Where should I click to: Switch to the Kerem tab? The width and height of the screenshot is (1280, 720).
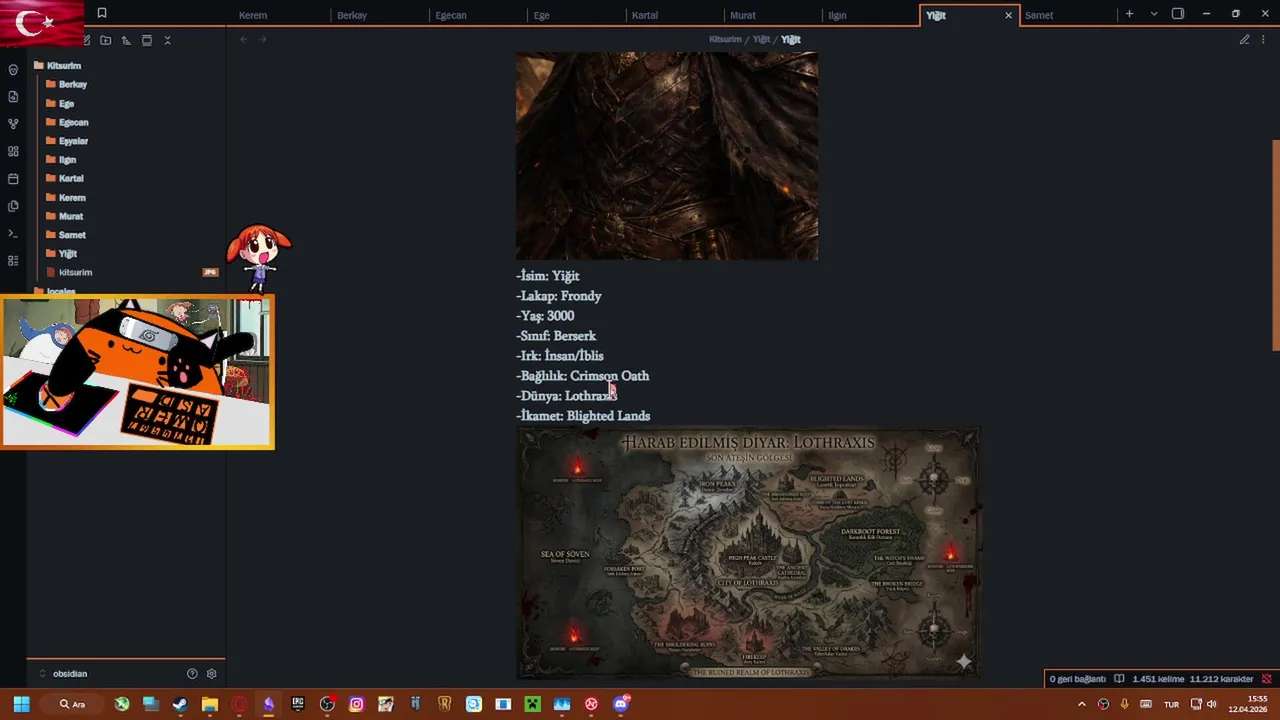click(x=280, y=15)
